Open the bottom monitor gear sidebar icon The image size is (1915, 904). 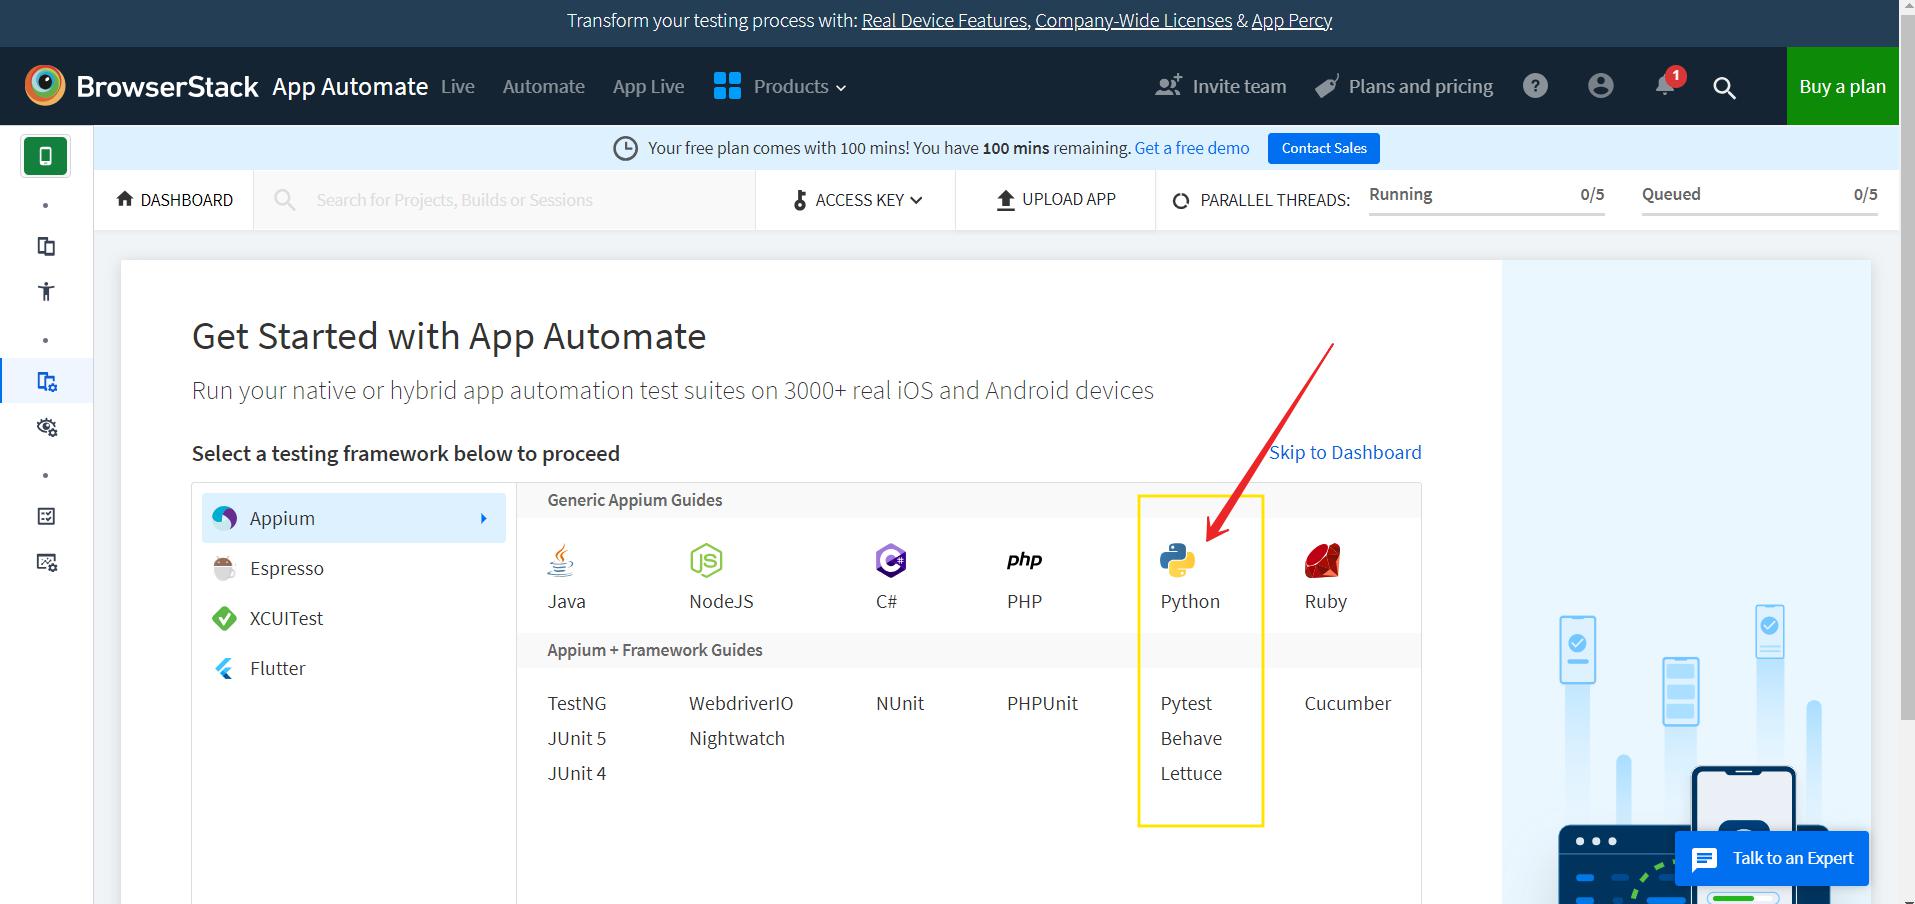(46, 562)
